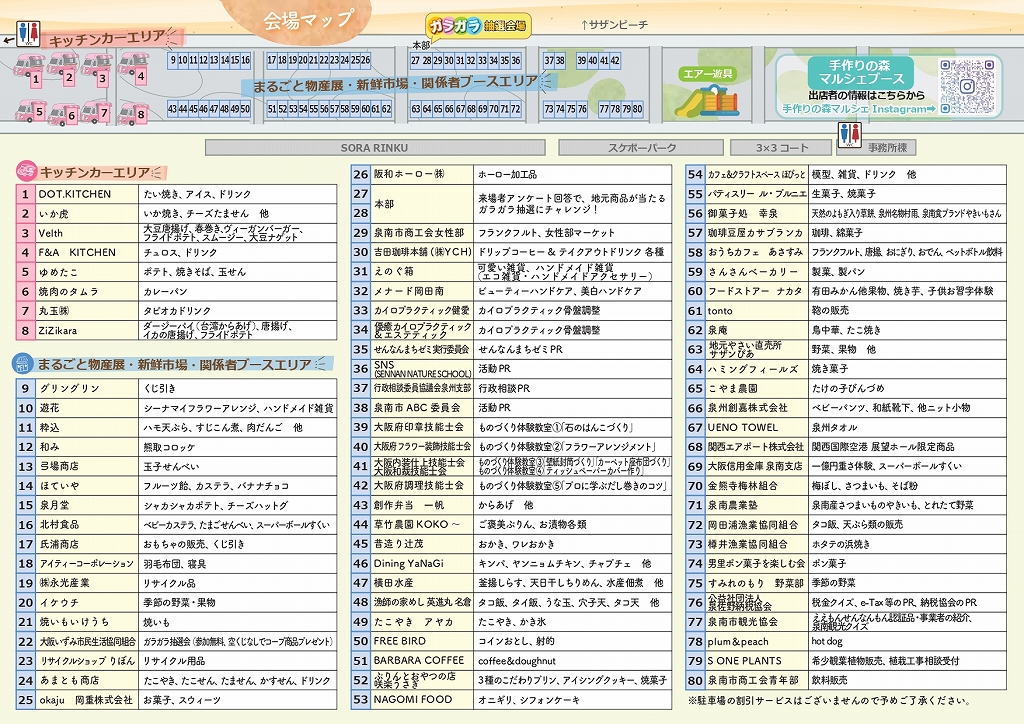Screen dimensions: 1024x724
Task: Click the DOT.KITCHEN row name
Action: tap(74, 194)
